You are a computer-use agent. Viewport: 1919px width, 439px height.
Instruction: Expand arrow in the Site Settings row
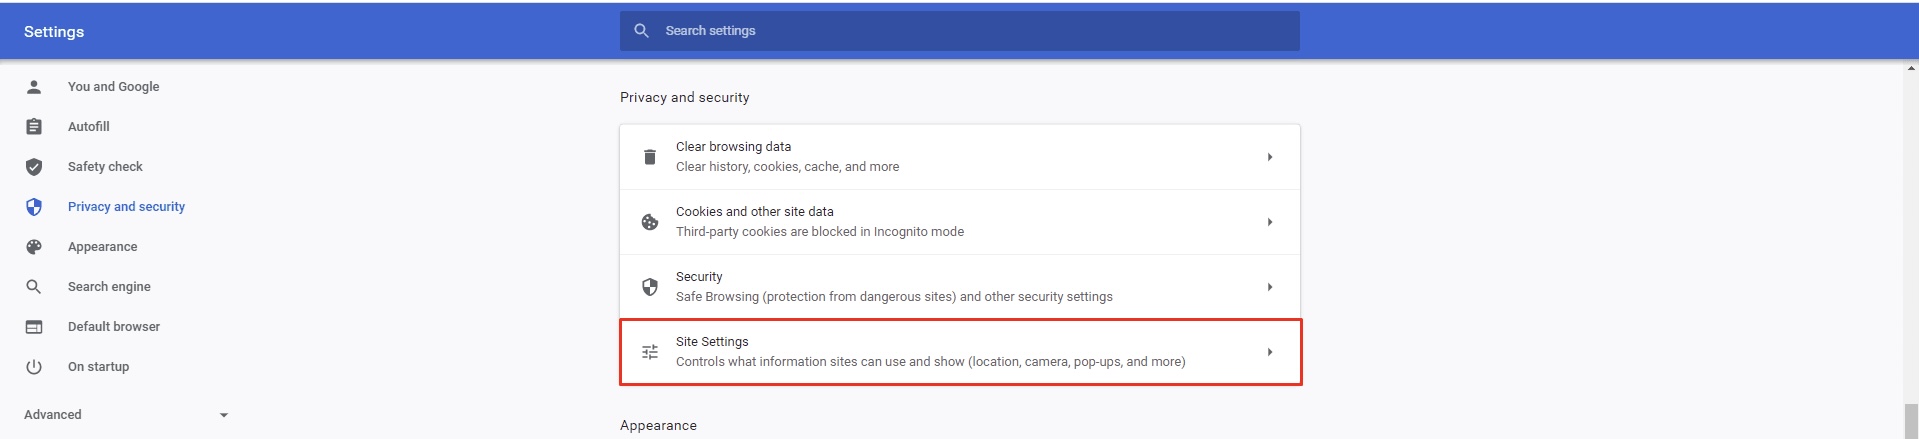1270,352
